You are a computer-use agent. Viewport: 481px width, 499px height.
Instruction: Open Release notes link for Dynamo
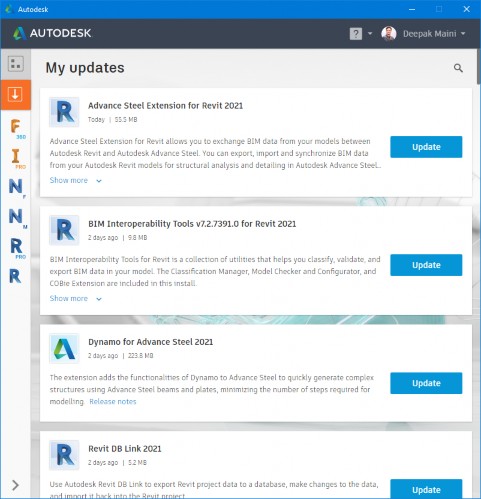(113, 401)
